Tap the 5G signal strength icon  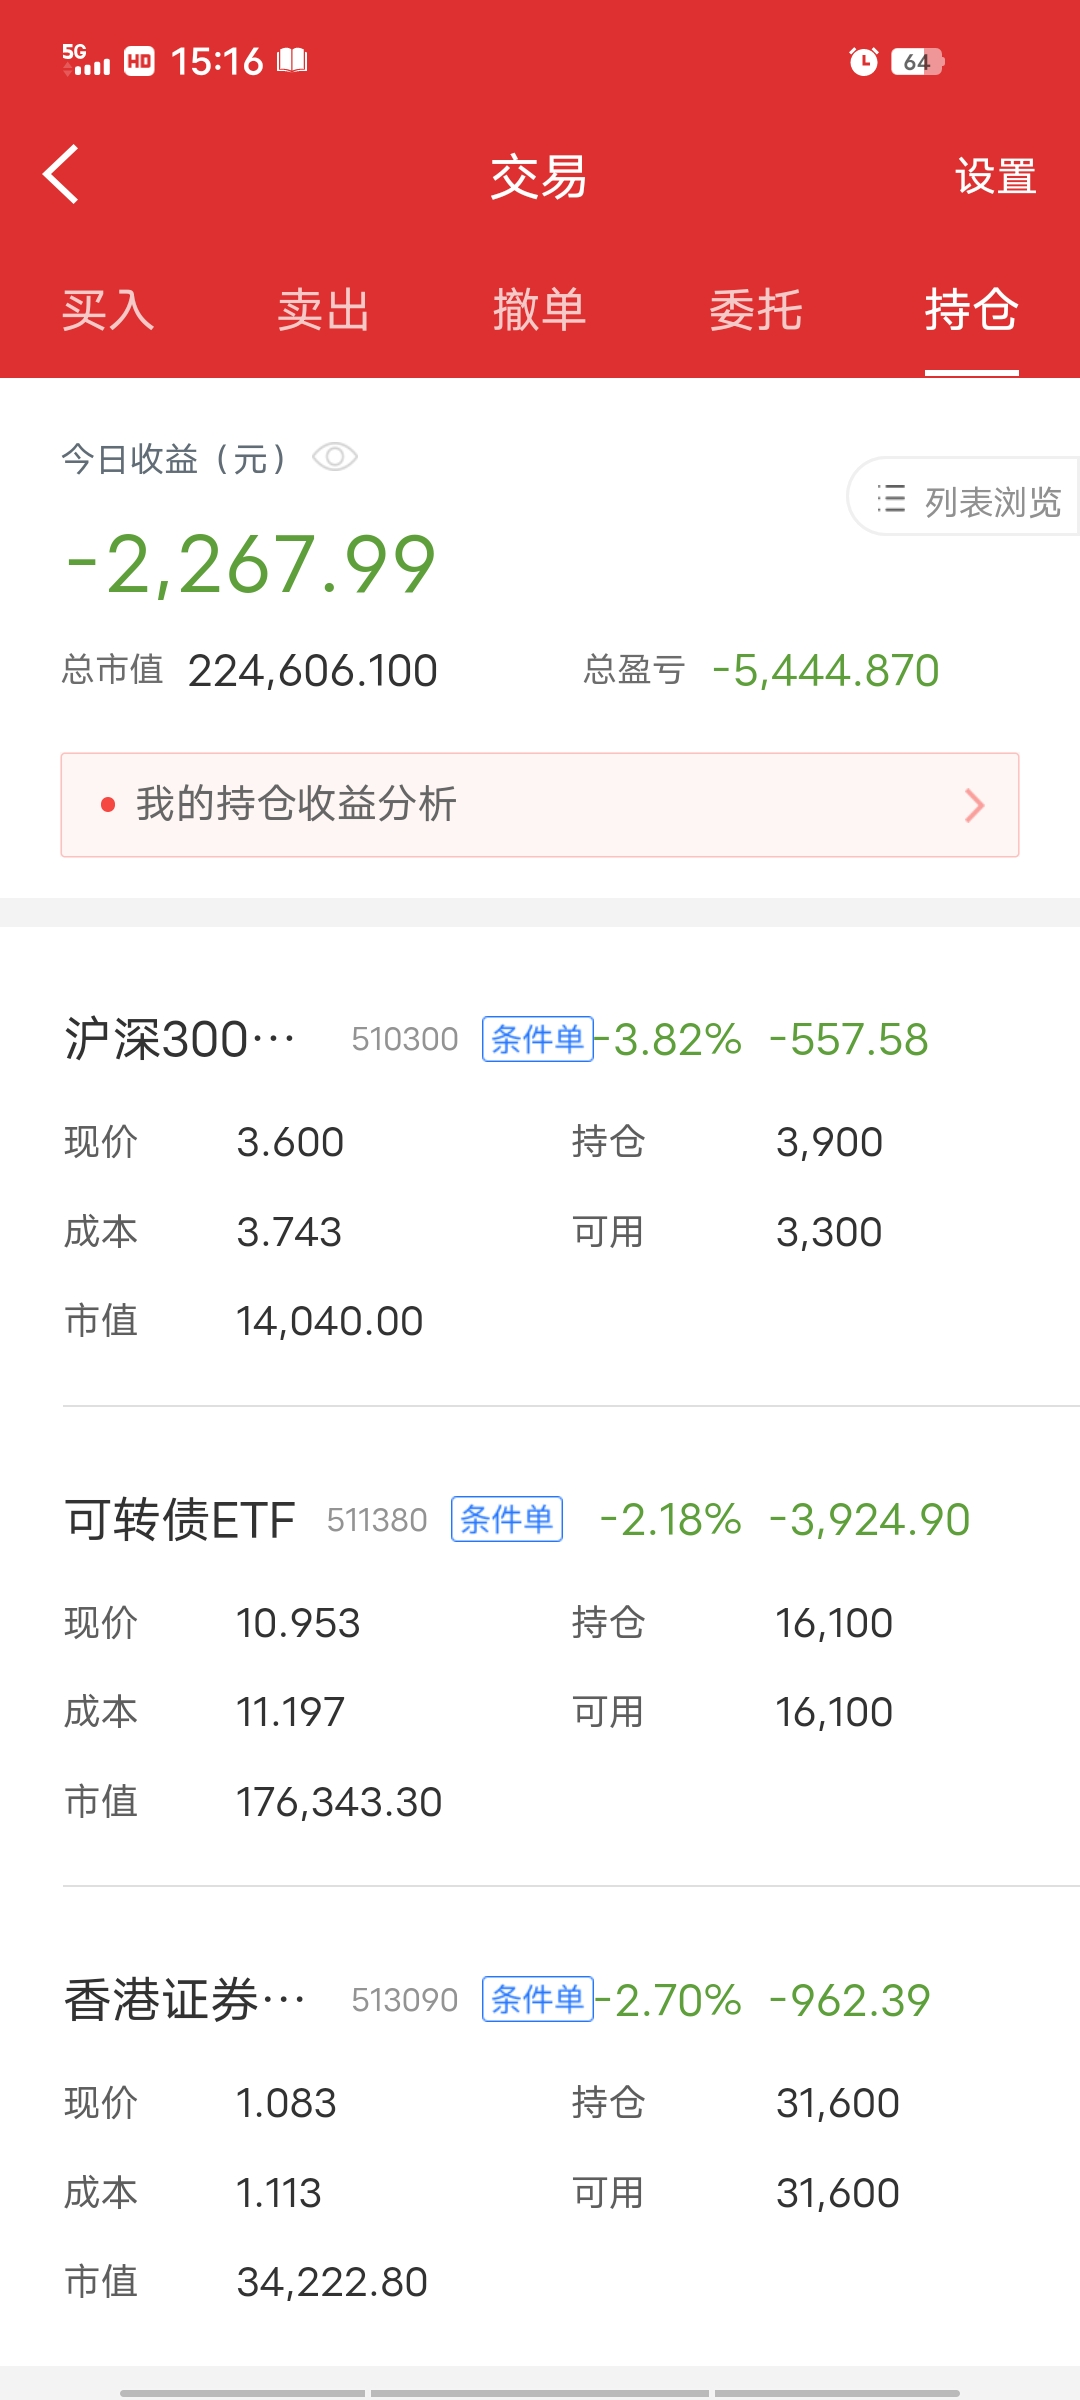[86, 61]
